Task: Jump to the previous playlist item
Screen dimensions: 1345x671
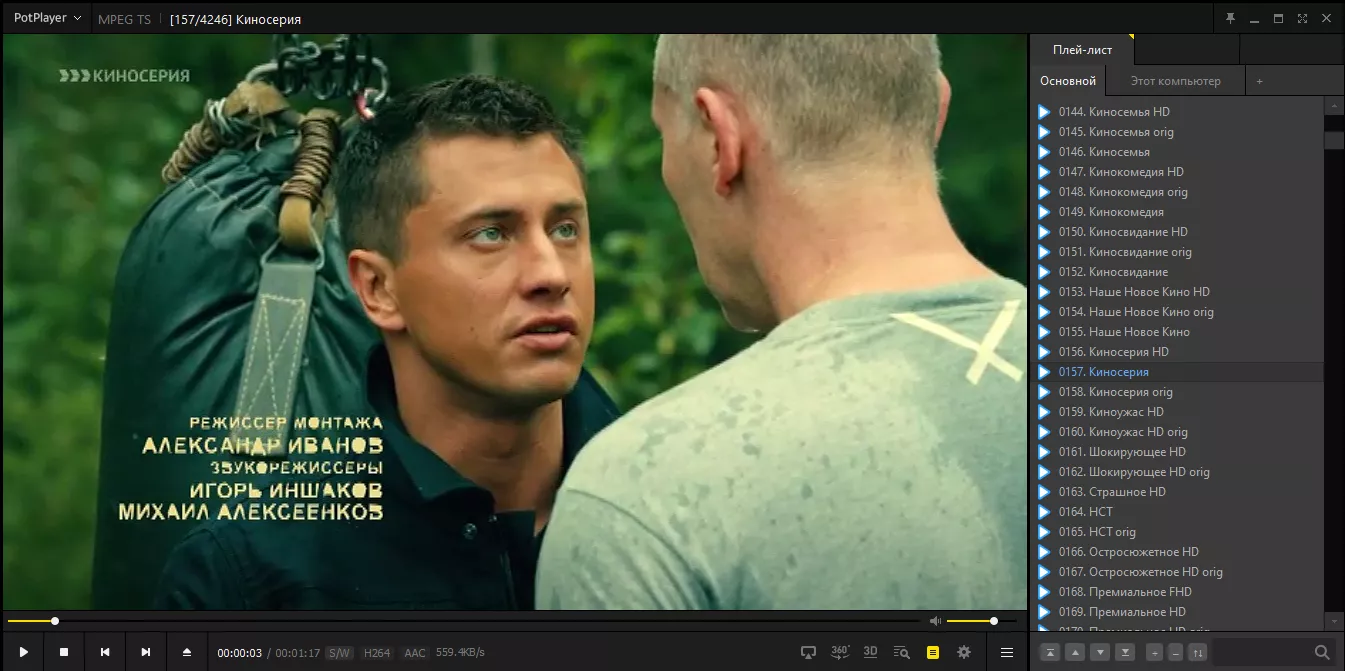Action: 104,652
